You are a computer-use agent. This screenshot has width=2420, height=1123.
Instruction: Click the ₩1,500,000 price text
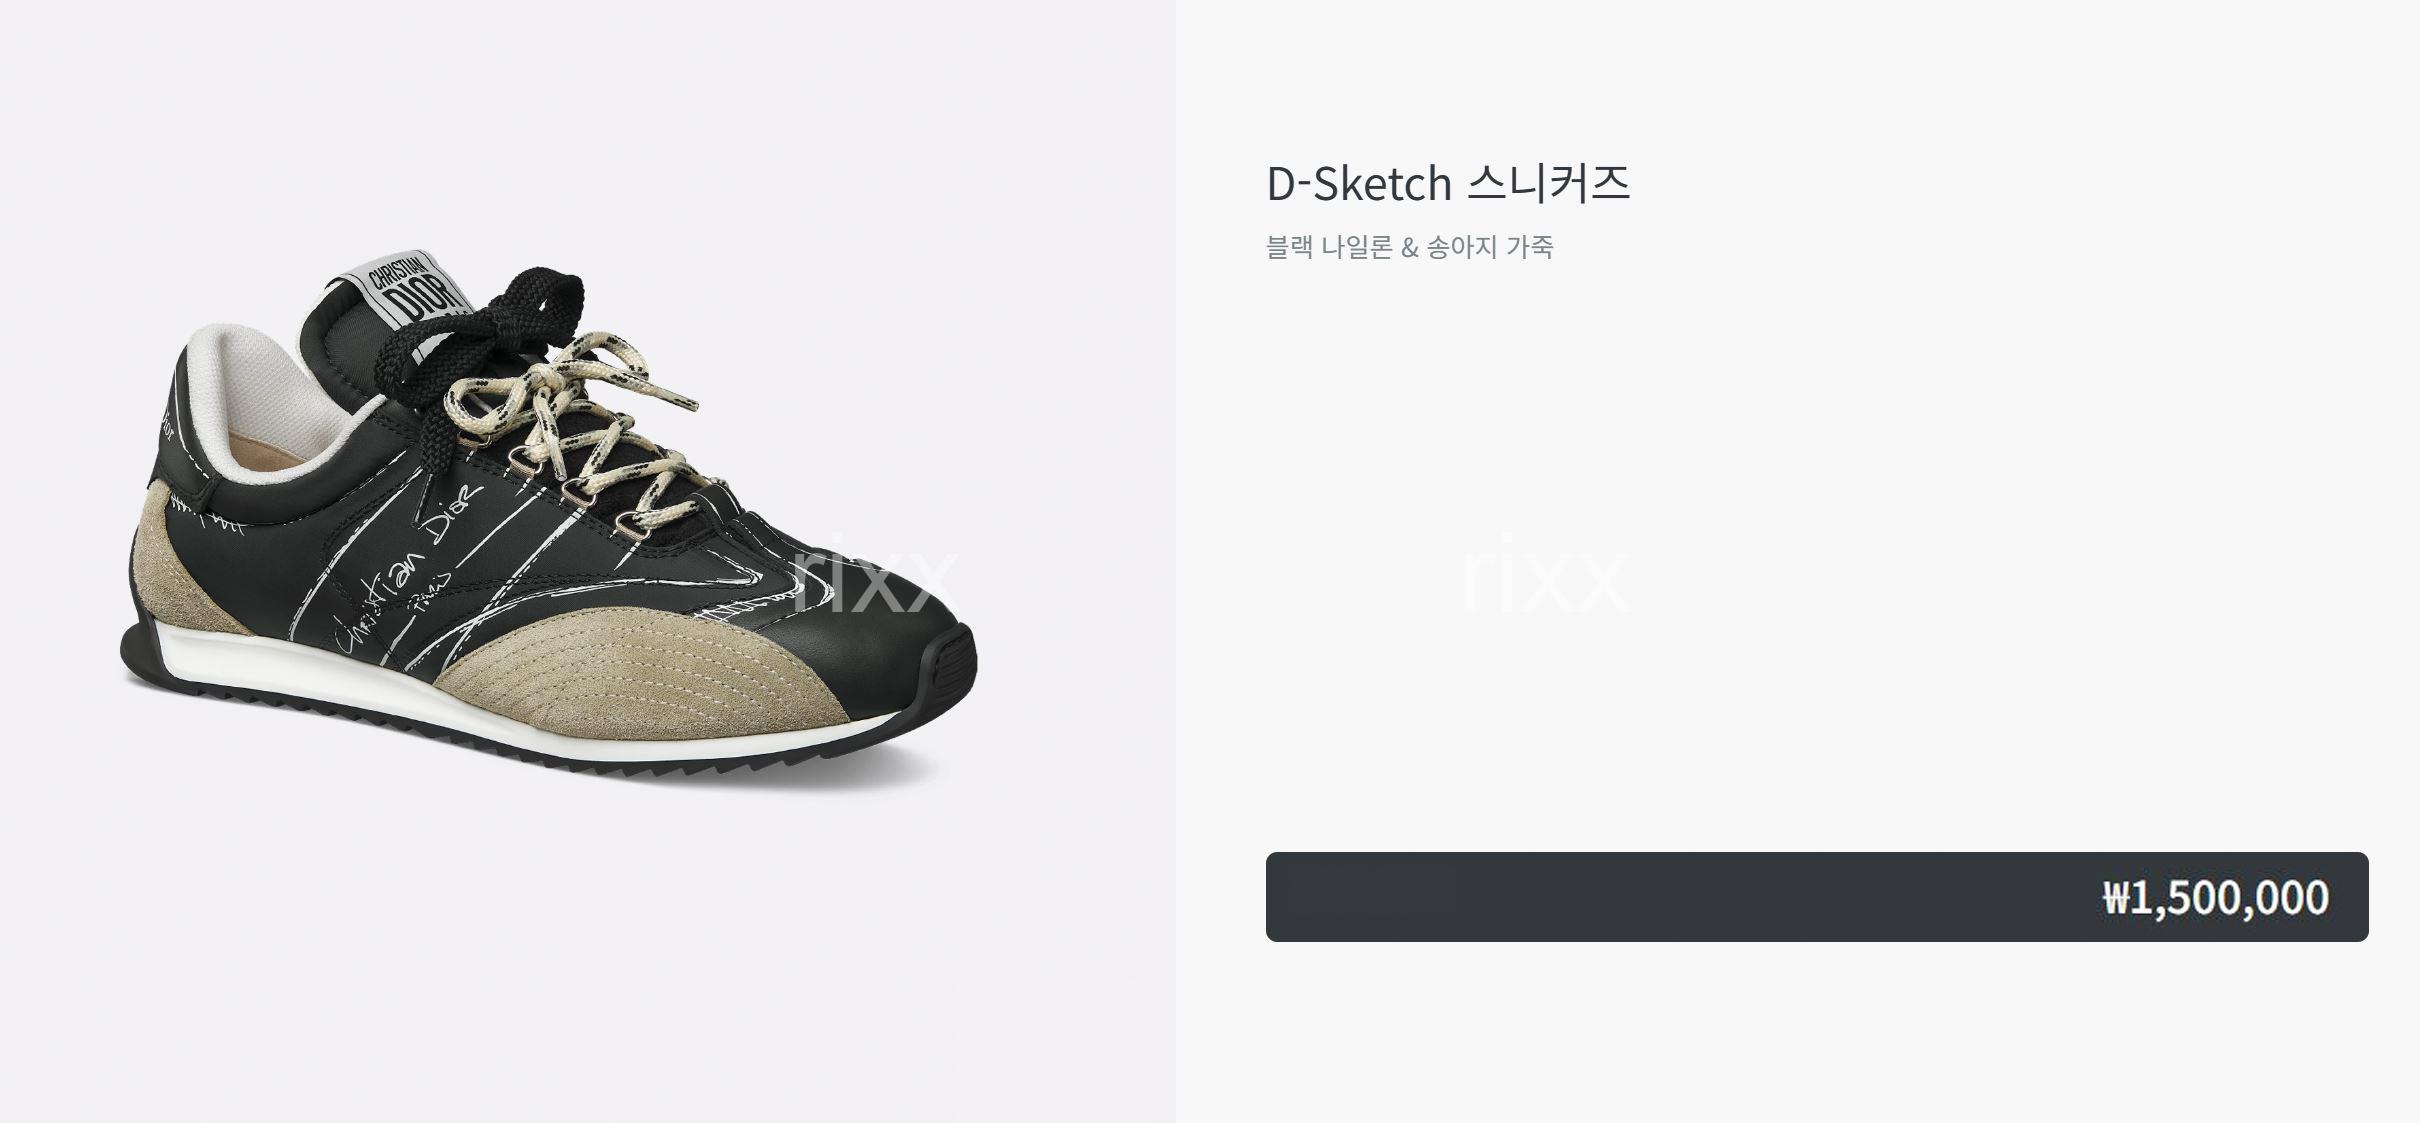point(2216,897)
